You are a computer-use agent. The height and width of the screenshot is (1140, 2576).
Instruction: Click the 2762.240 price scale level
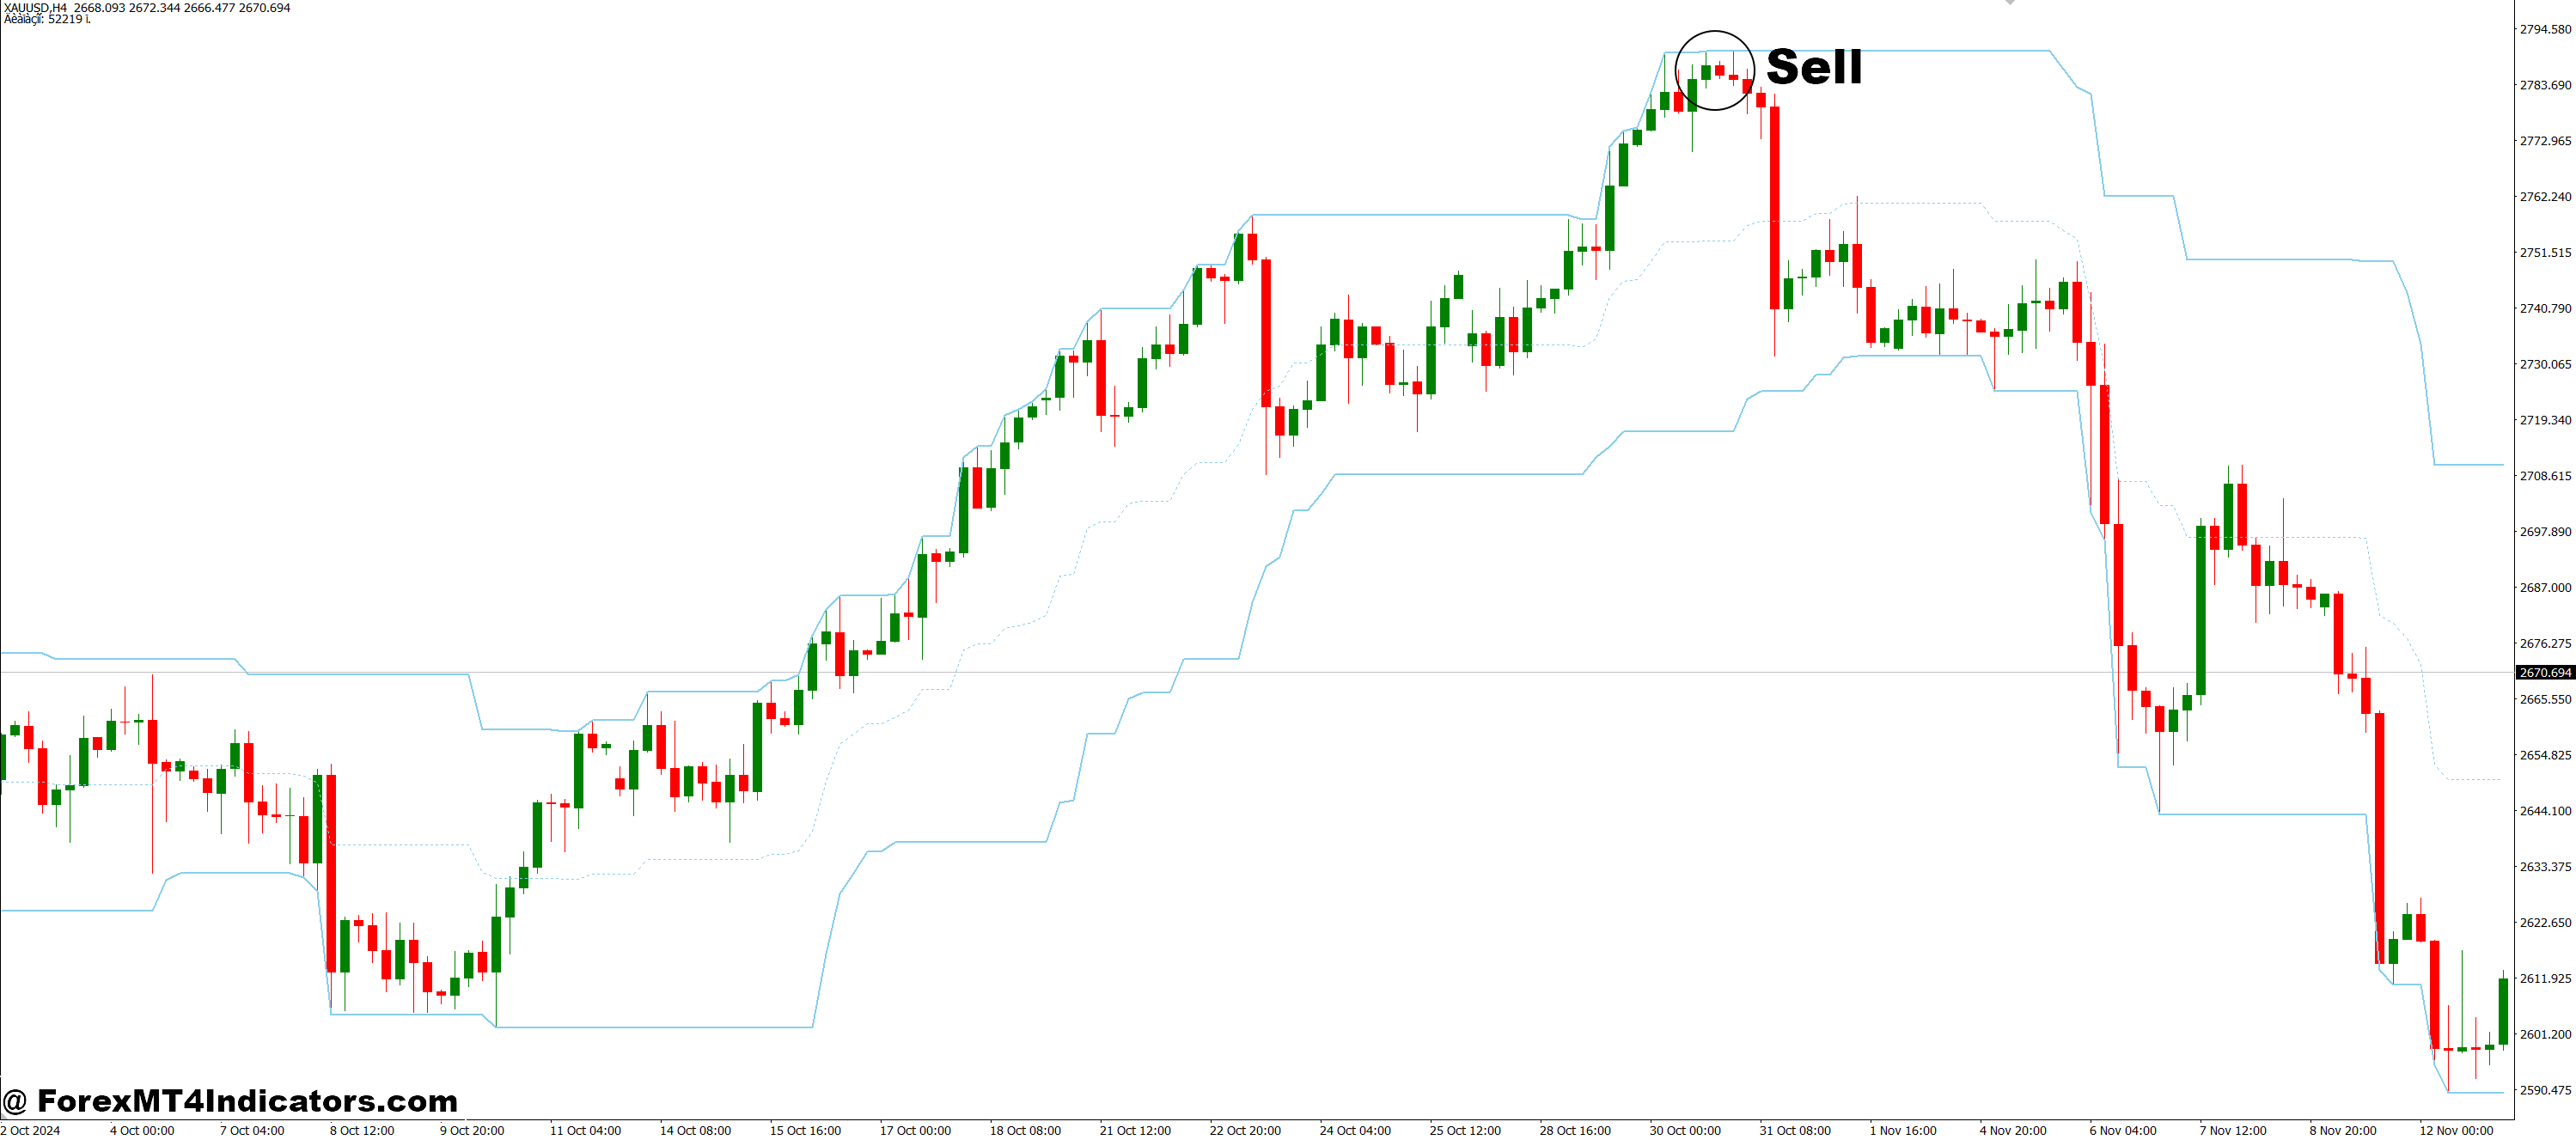[2545, 197]
